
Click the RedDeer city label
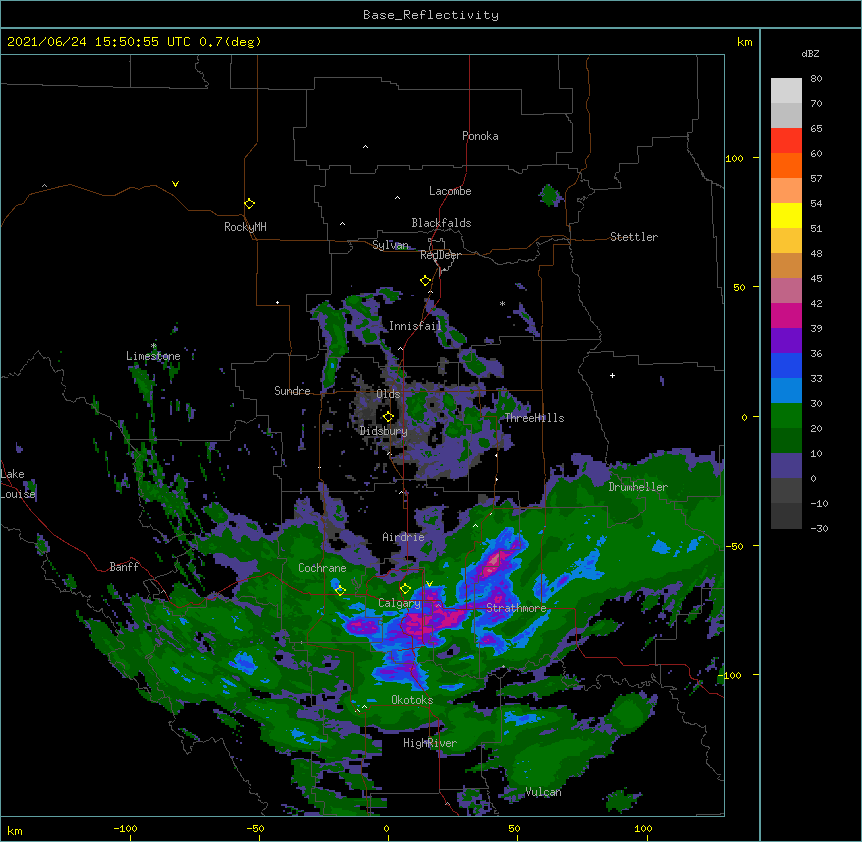[440, 255]
